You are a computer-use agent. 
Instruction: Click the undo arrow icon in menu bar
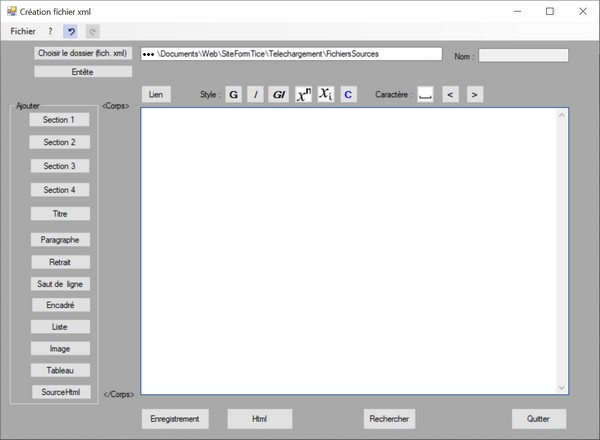(71, 31)
